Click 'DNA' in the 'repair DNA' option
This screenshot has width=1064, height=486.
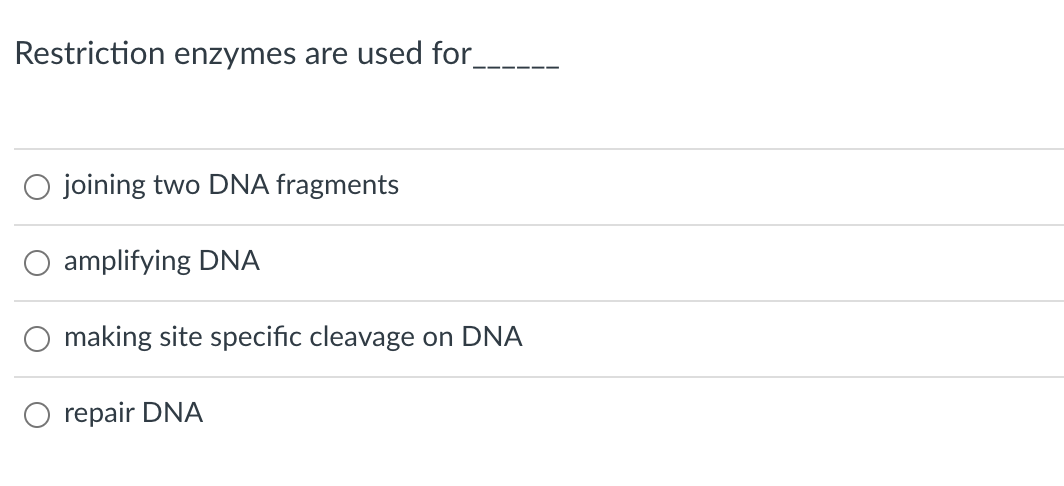[x=172, y=413]
